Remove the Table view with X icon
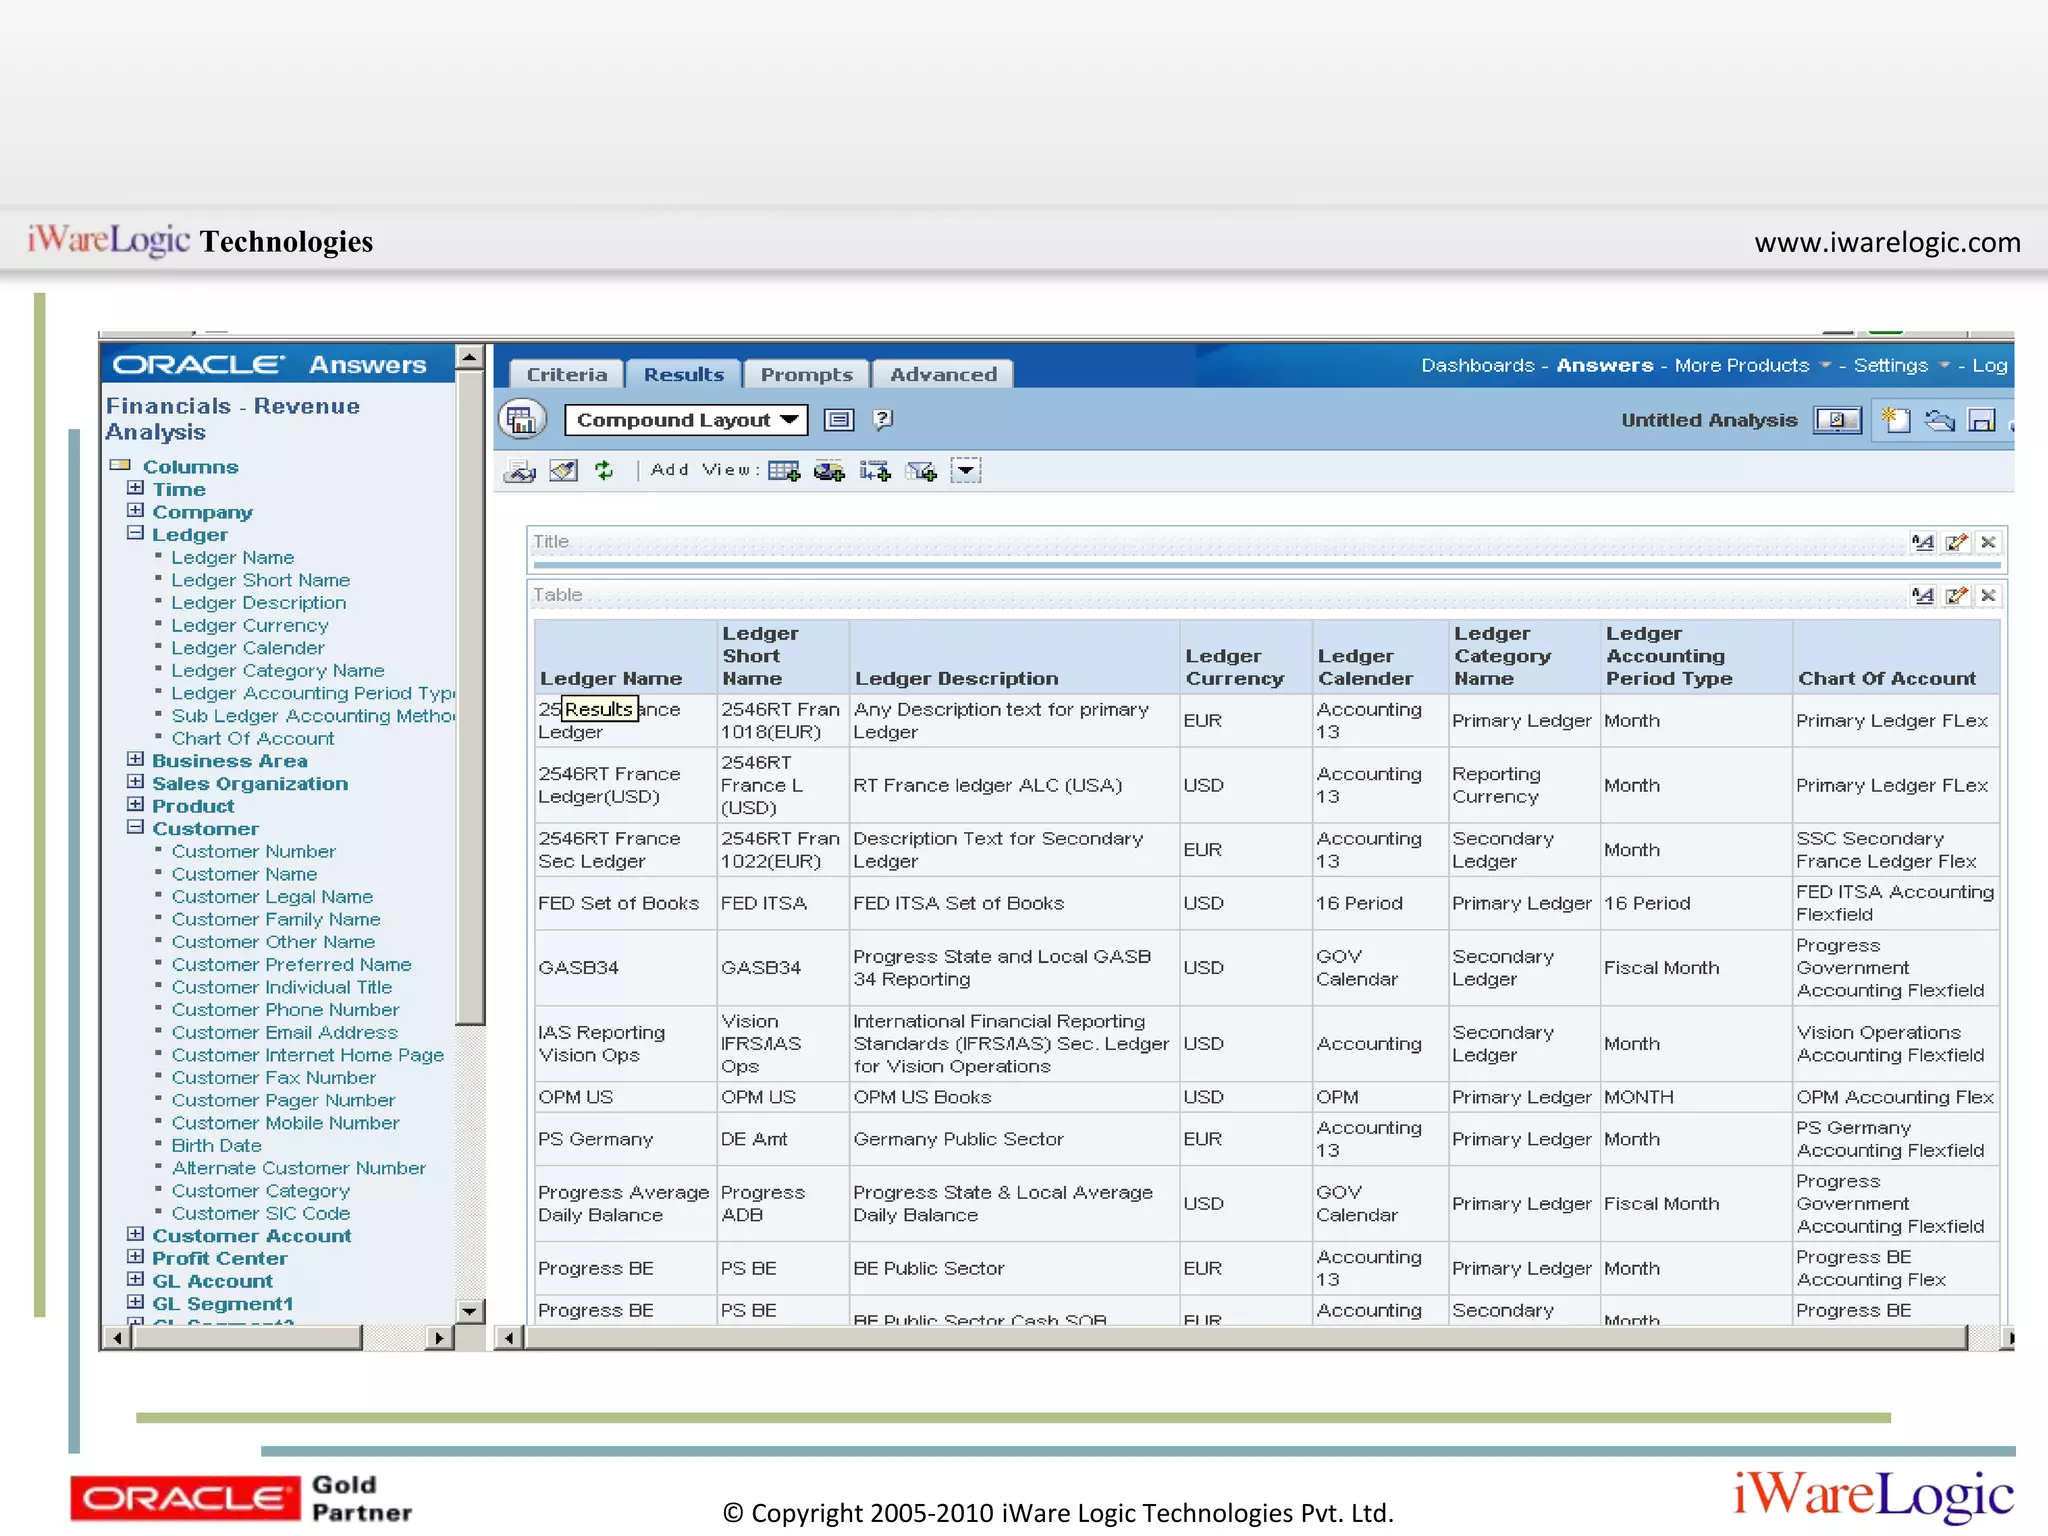The width and height of the screenshot is (2048, 1536). 1988,595
